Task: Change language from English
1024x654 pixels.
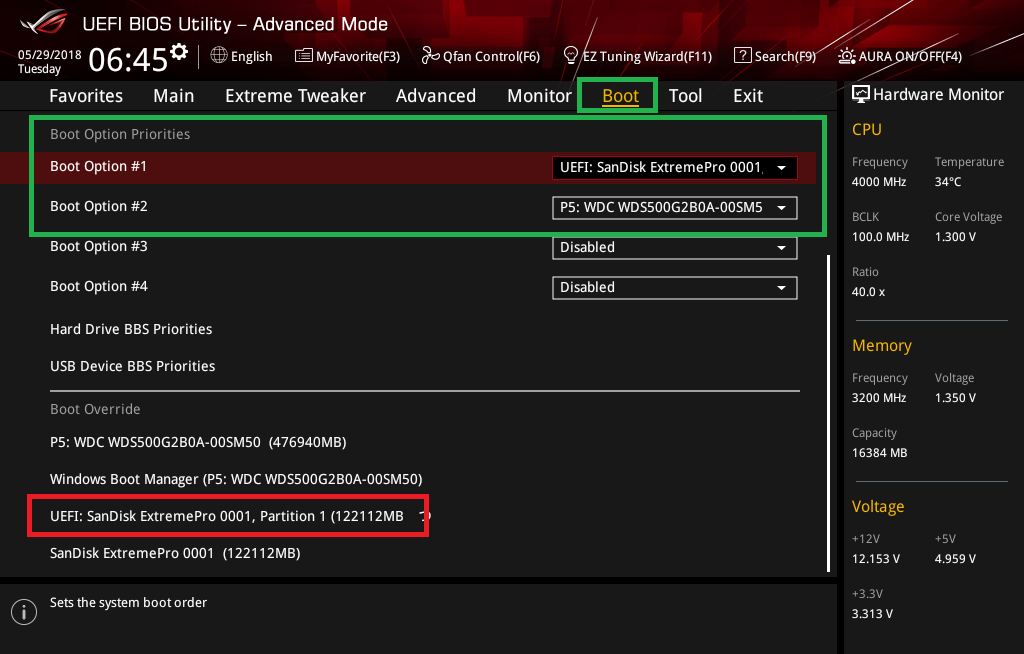Action: [x=251, y=57]
